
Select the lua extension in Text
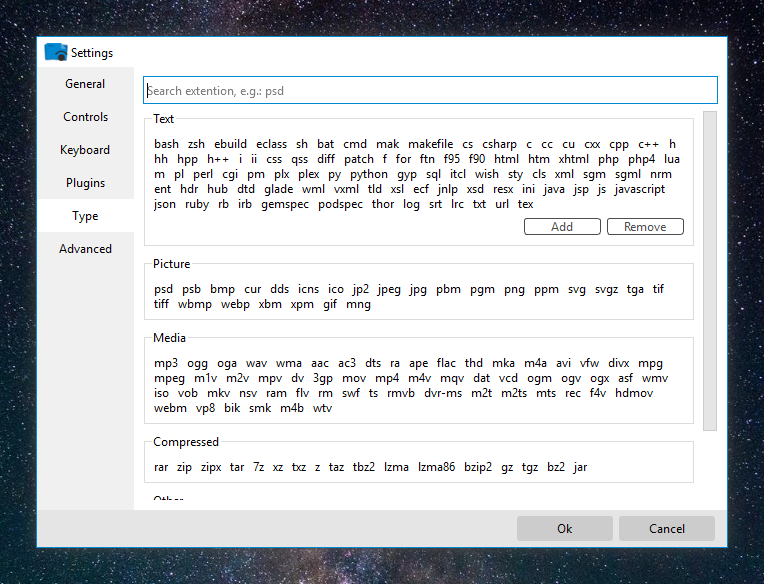671,159
